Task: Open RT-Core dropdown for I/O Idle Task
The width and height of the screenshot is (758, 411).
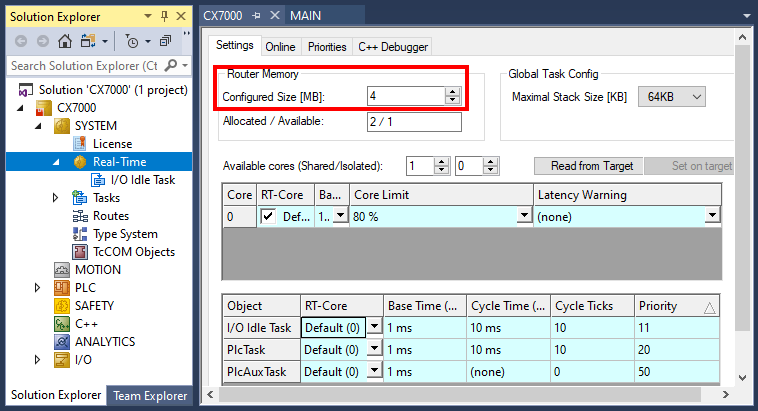Action: click(x=374, y=327)
